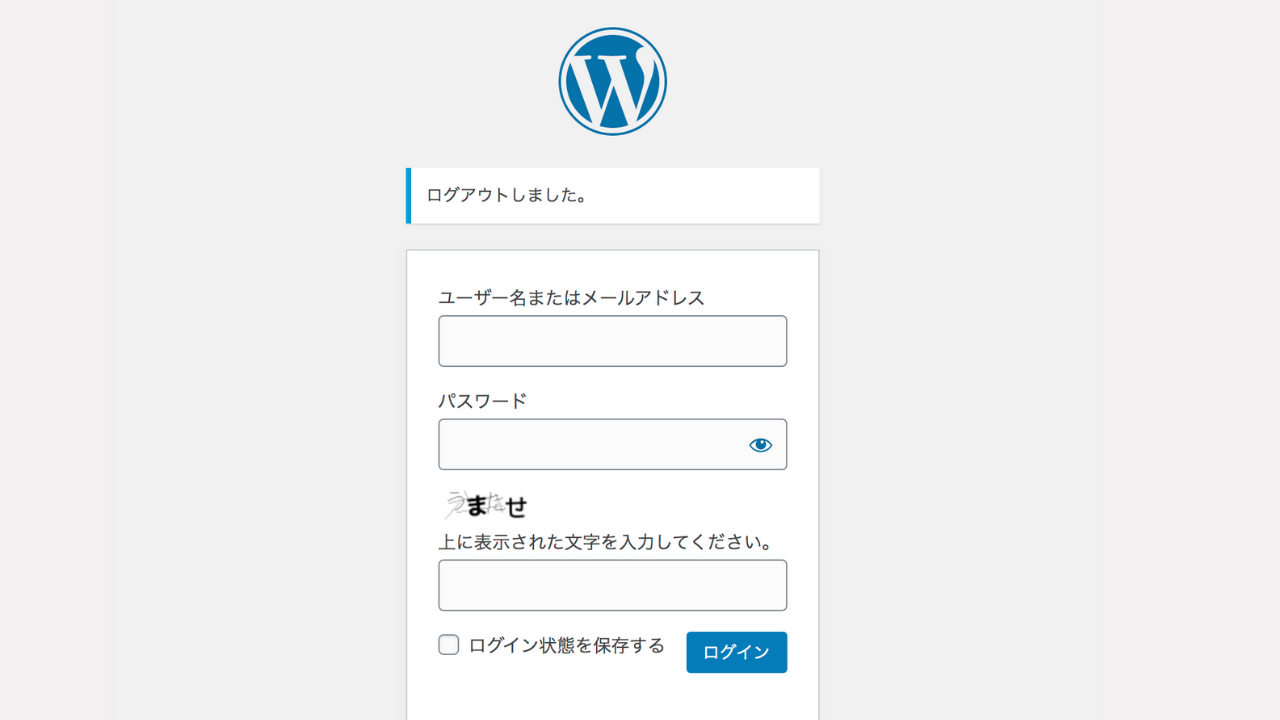Click the 上に表示された文字を入力してください。 label
Viewport: 1280px width, 720px height.
(607, 543)
